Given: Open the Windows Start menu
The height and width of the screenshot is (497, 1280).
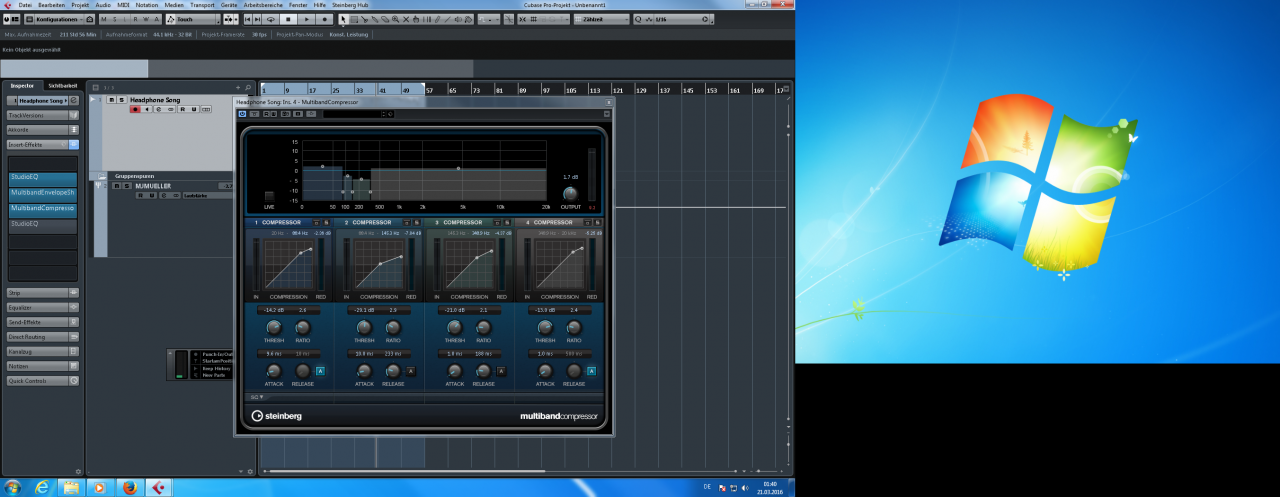Looking at the screenshot, I should [12, 487].
